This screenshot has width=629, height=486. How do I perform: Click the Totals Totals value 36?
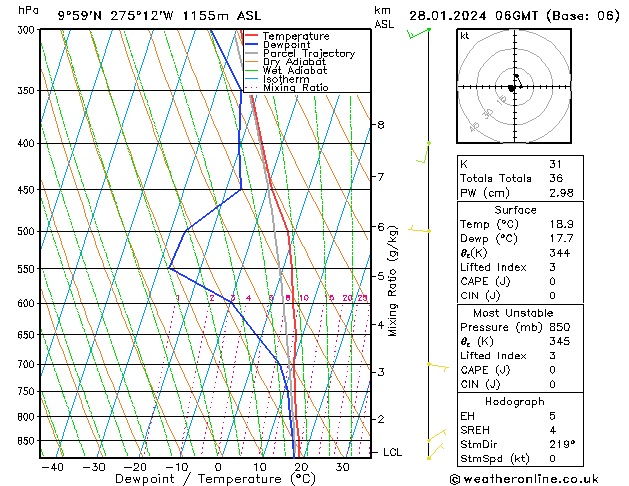[556, 178]
